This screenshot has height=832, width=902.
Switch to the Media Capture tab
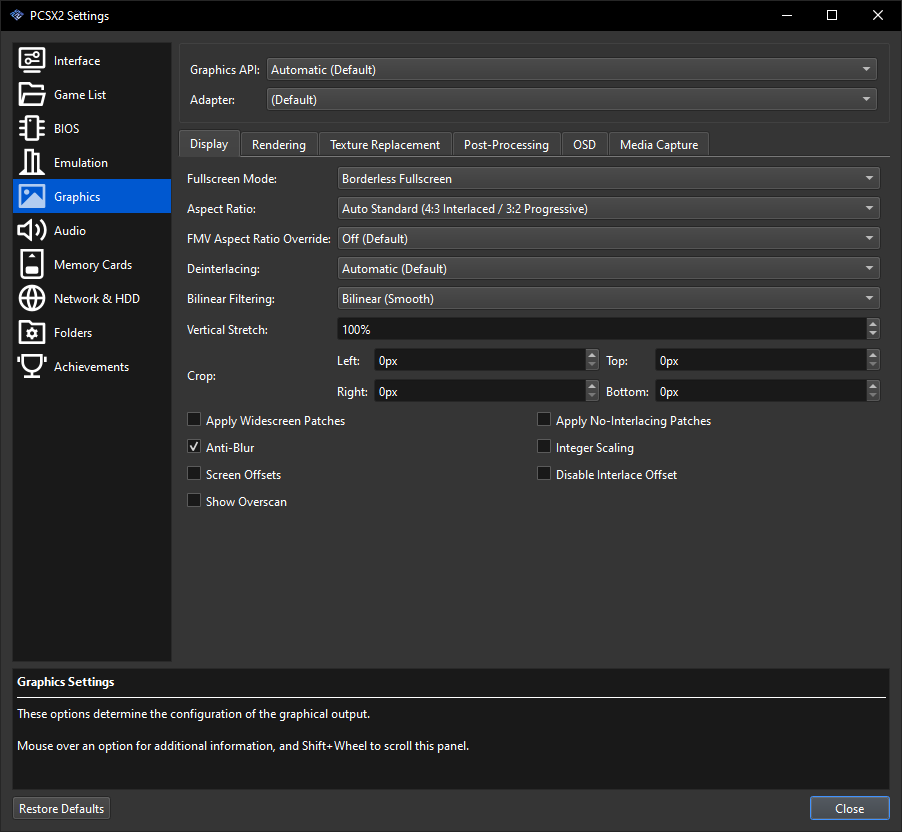pyautogui.click(x=659, y=144)
